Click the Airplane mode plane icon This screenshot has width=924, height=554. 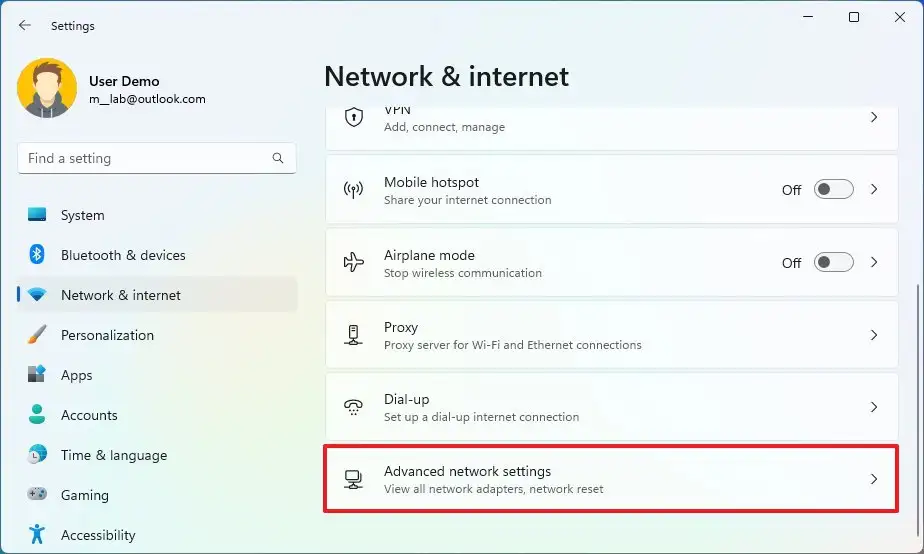[x=354, y=263]
